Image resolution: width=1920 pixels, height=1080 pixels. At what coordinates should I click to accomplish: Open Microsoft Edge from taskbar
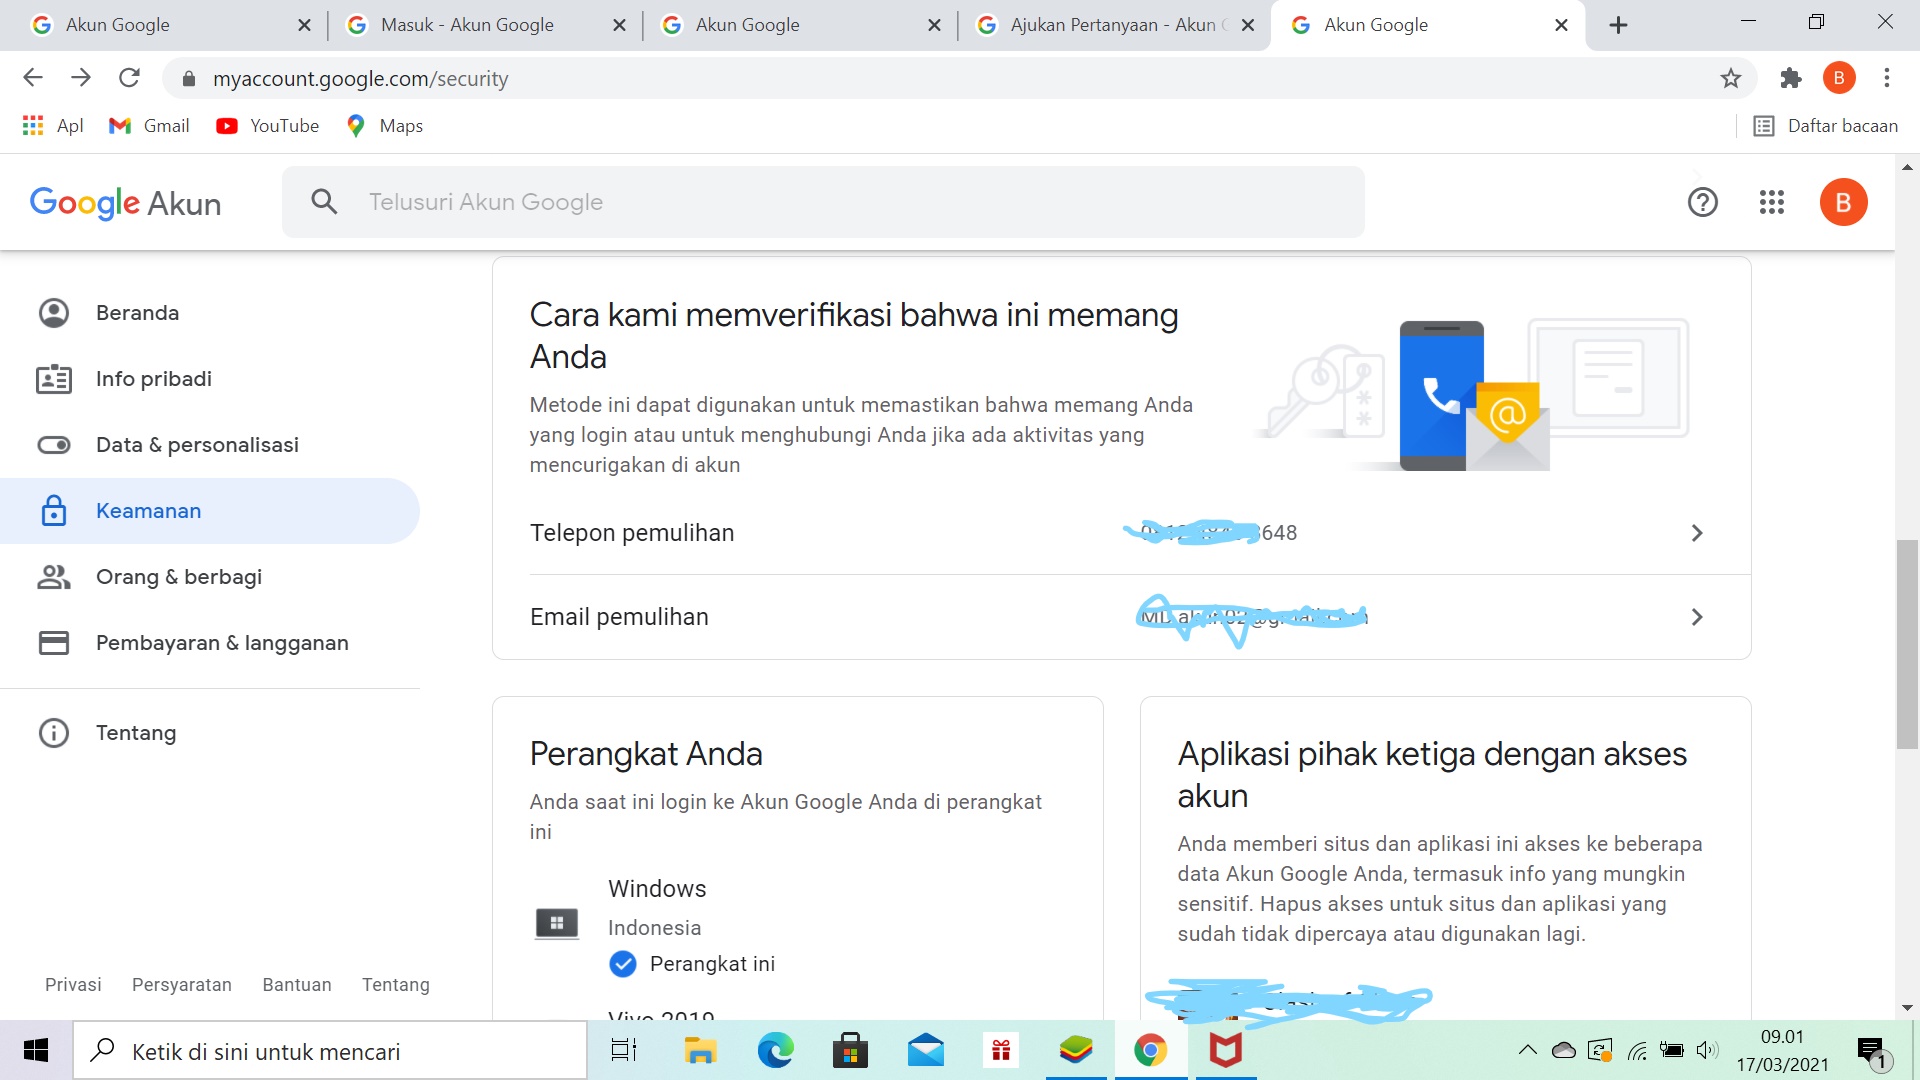(x=775, y=1051)
